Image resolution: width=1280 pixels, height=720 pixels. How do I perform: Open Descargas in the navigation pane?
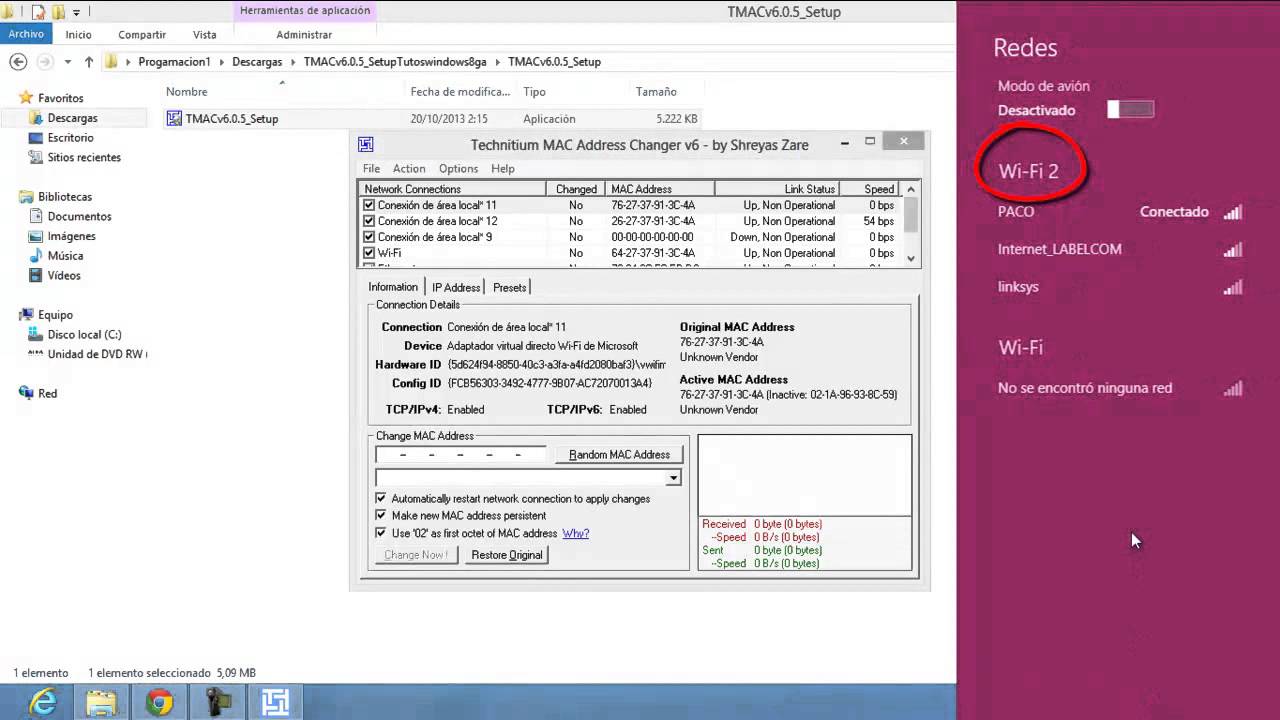coord(72,118)
